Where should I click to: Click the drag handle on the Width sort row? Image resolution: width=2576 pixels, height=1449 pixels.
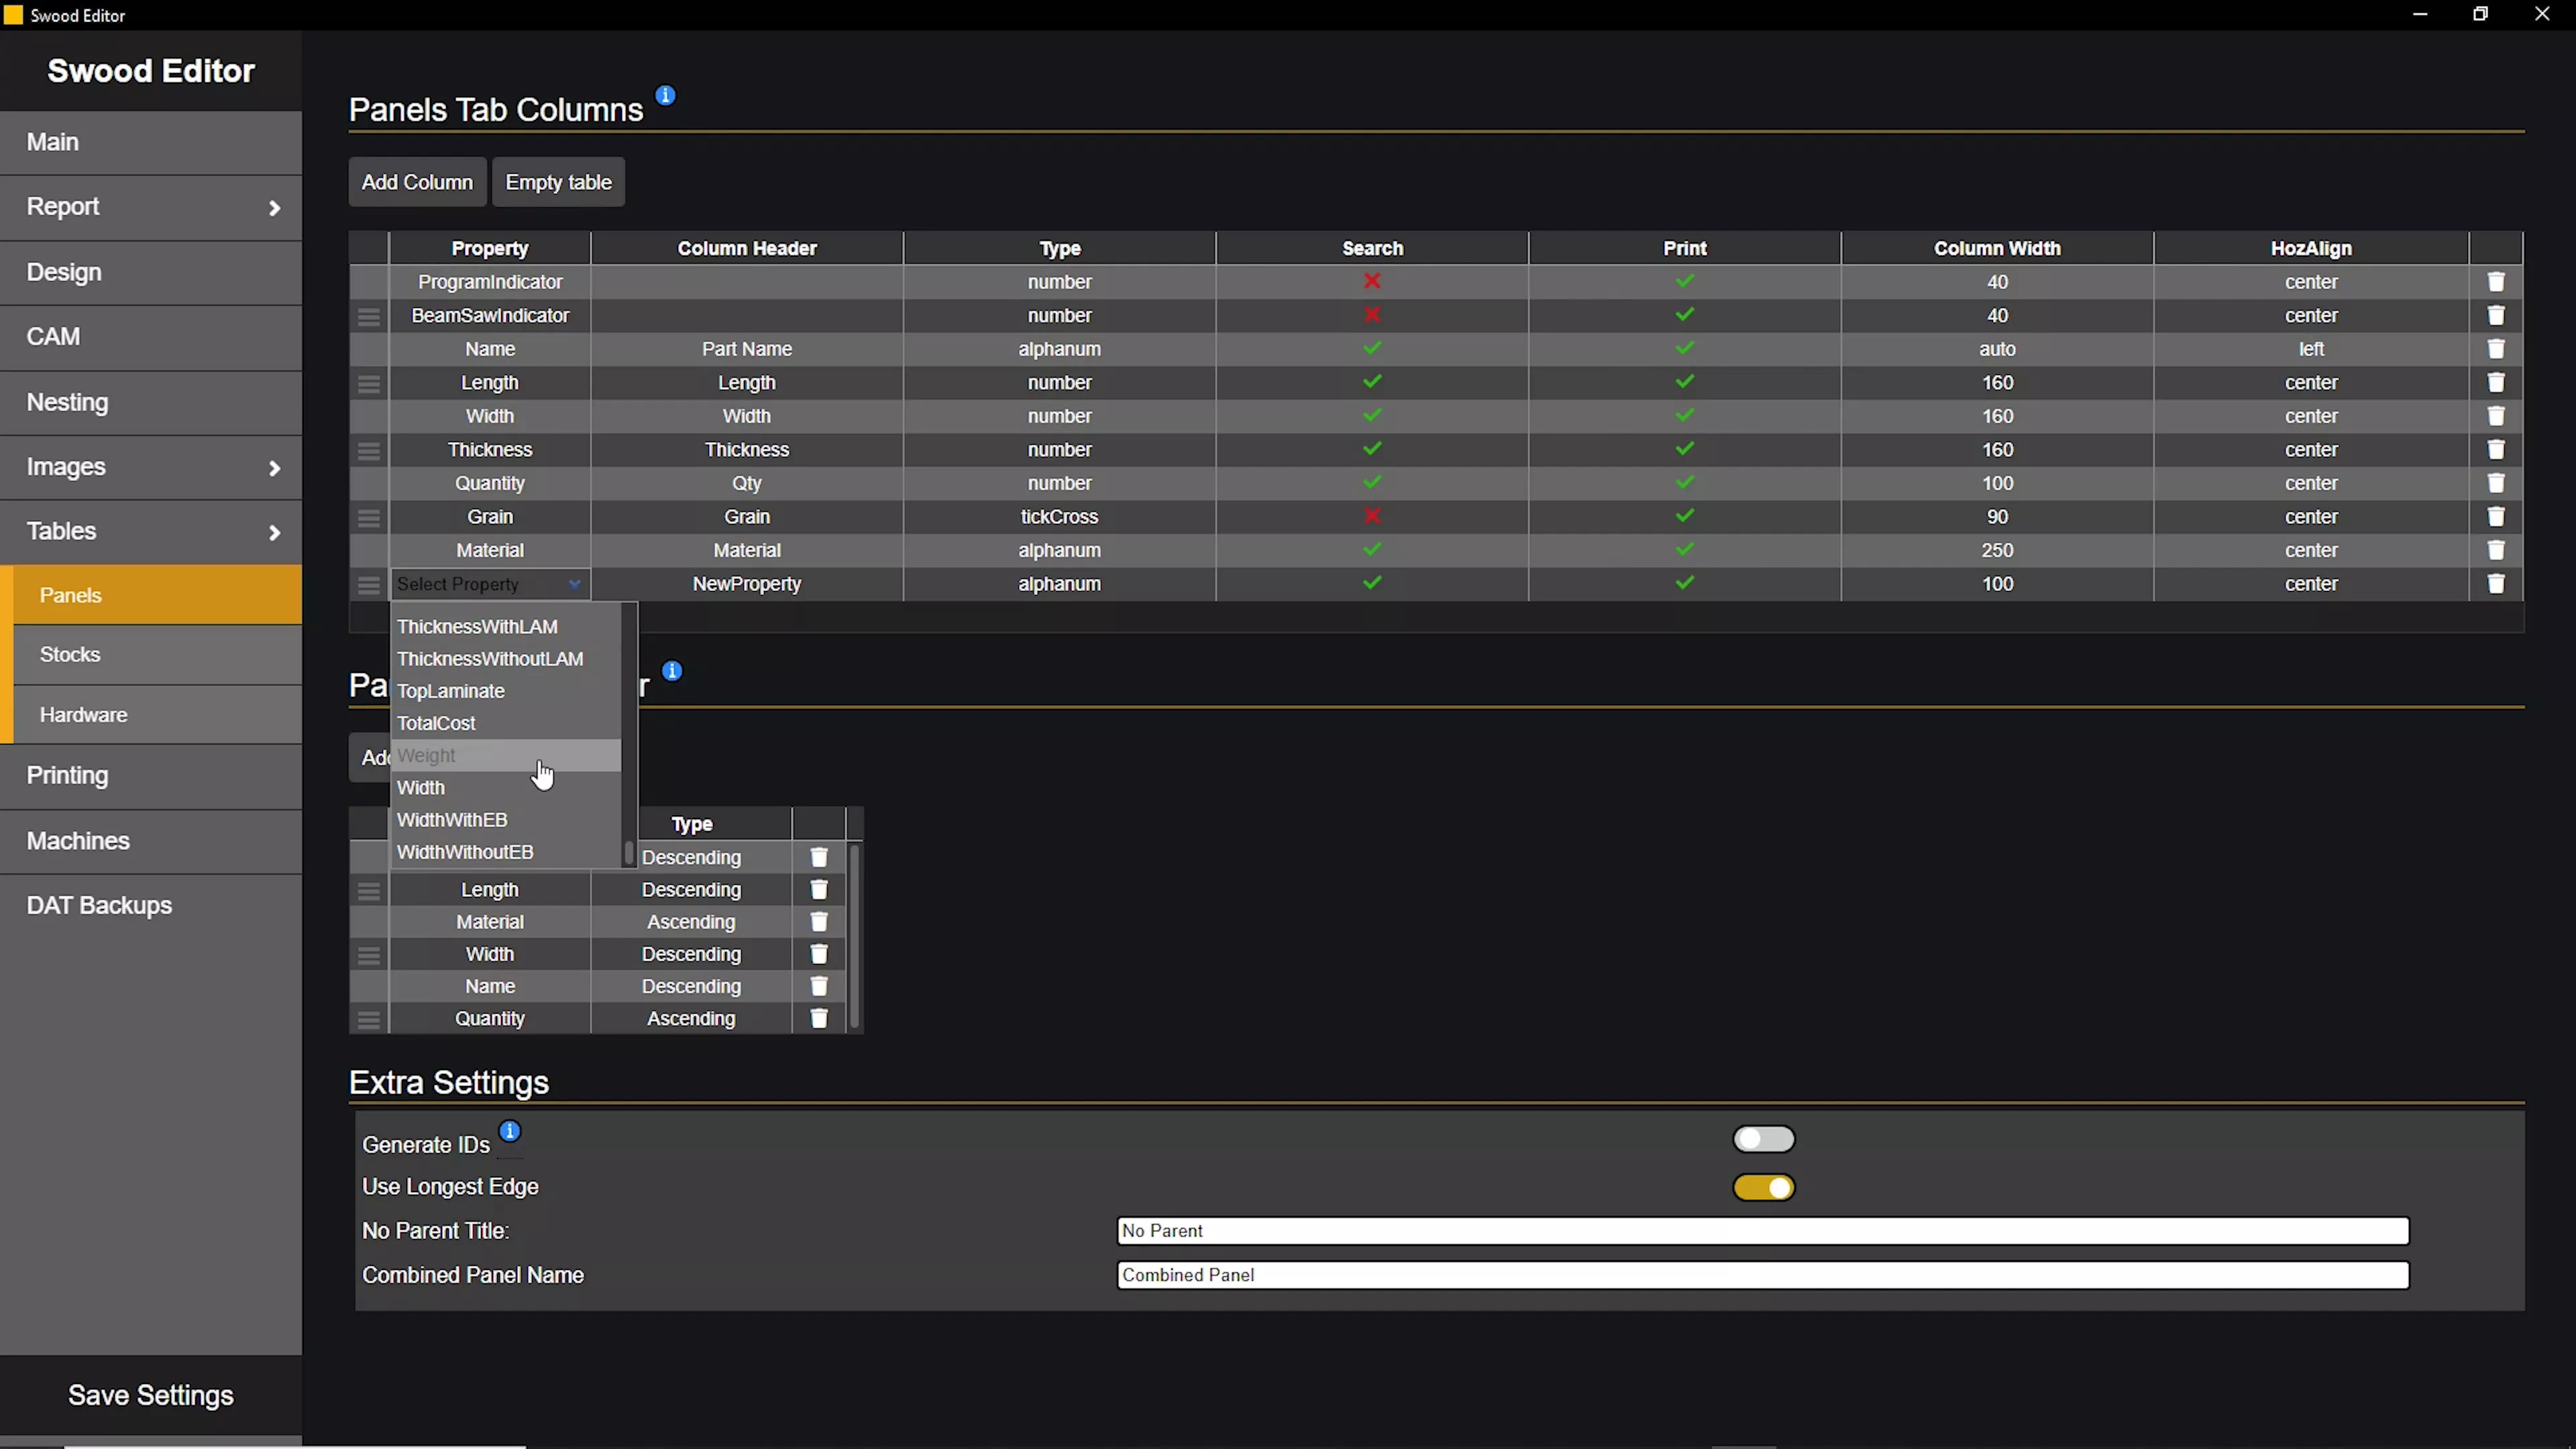(x=368, y=955)
